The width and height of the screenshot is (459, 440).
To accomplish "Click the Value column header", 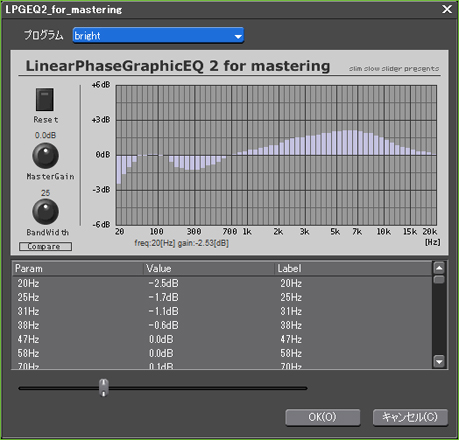I will point(209,269).
